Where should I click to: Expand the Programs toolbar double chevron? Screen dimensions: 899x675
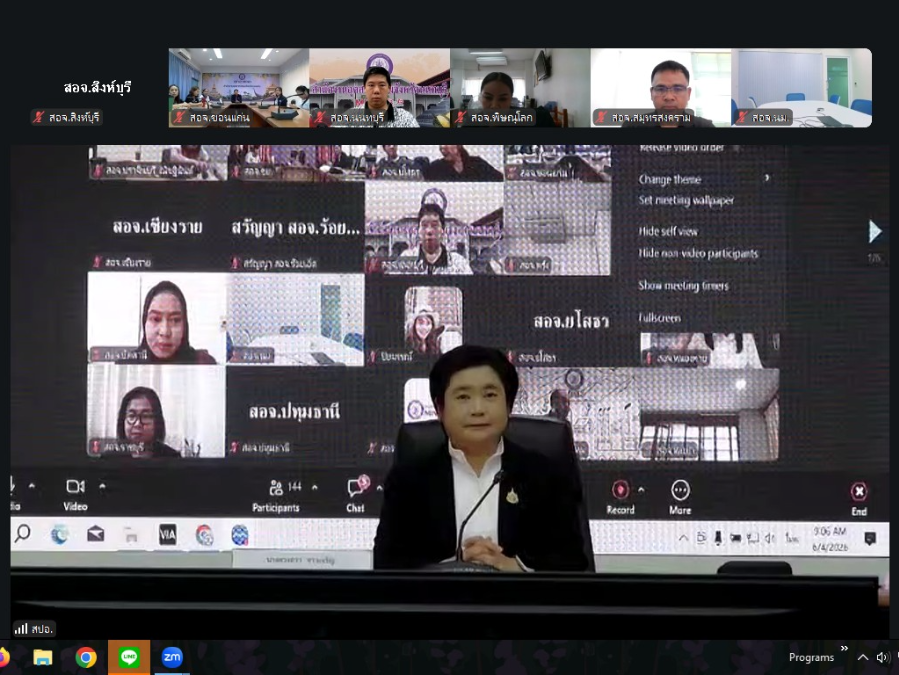844,649
